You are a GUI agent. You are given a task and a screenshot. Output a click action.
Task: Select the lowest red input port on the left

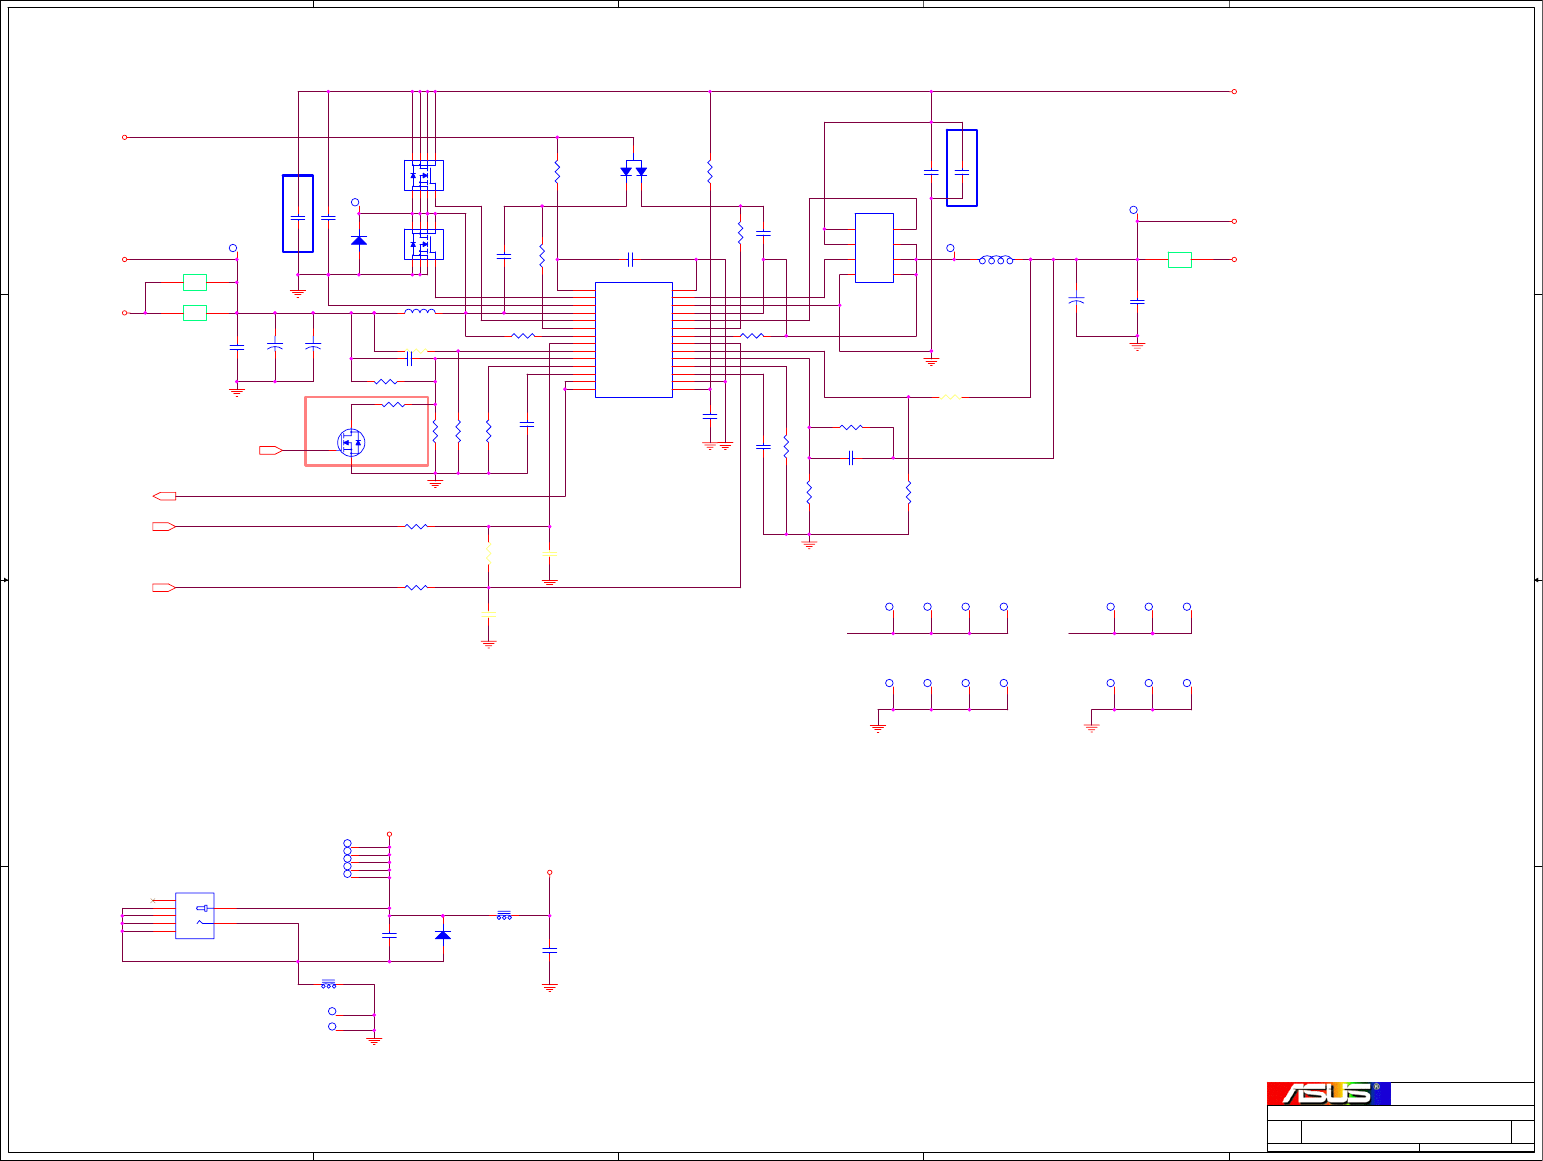[x=164, y=588]
